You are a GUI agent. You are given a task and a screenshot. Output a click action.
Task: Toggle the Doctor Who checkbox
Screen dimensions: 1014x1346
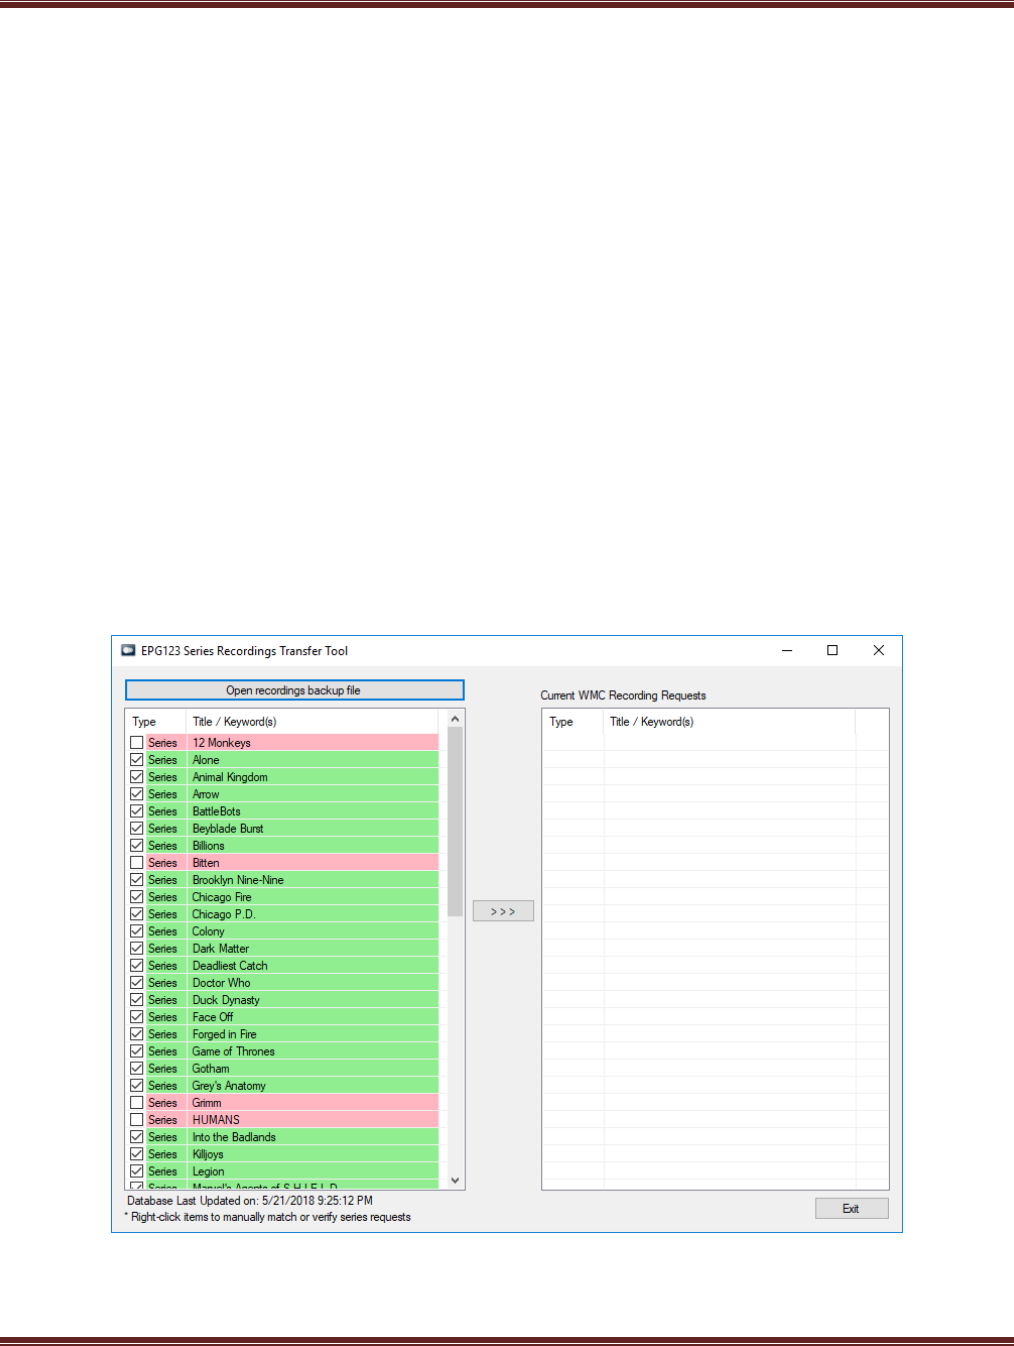coord(137,982)
